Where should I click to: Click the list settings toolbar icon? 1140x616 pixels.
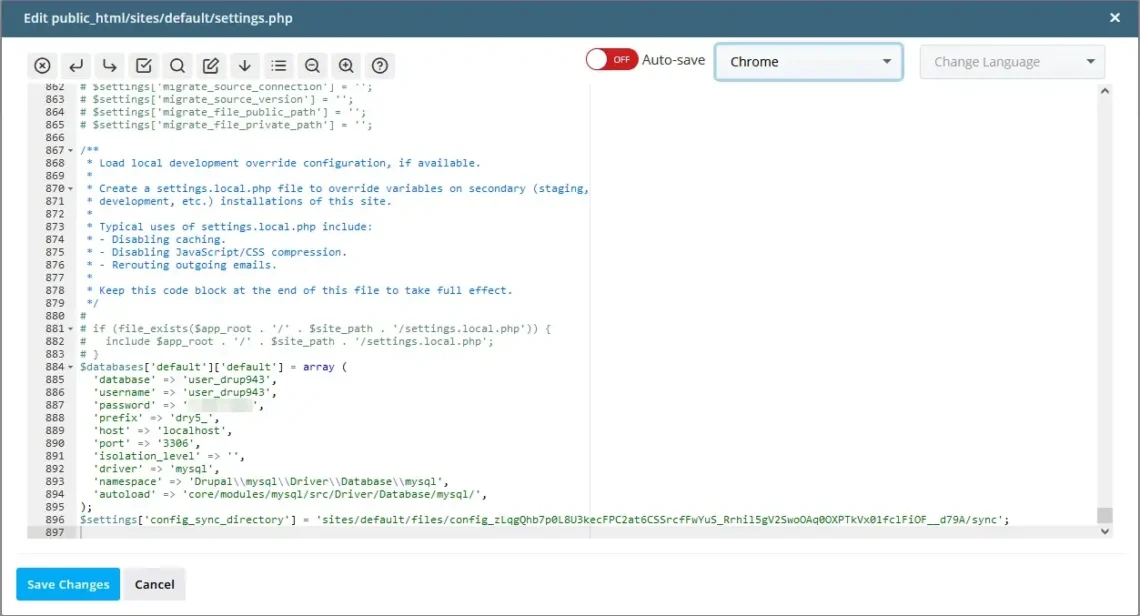(279, 65)
